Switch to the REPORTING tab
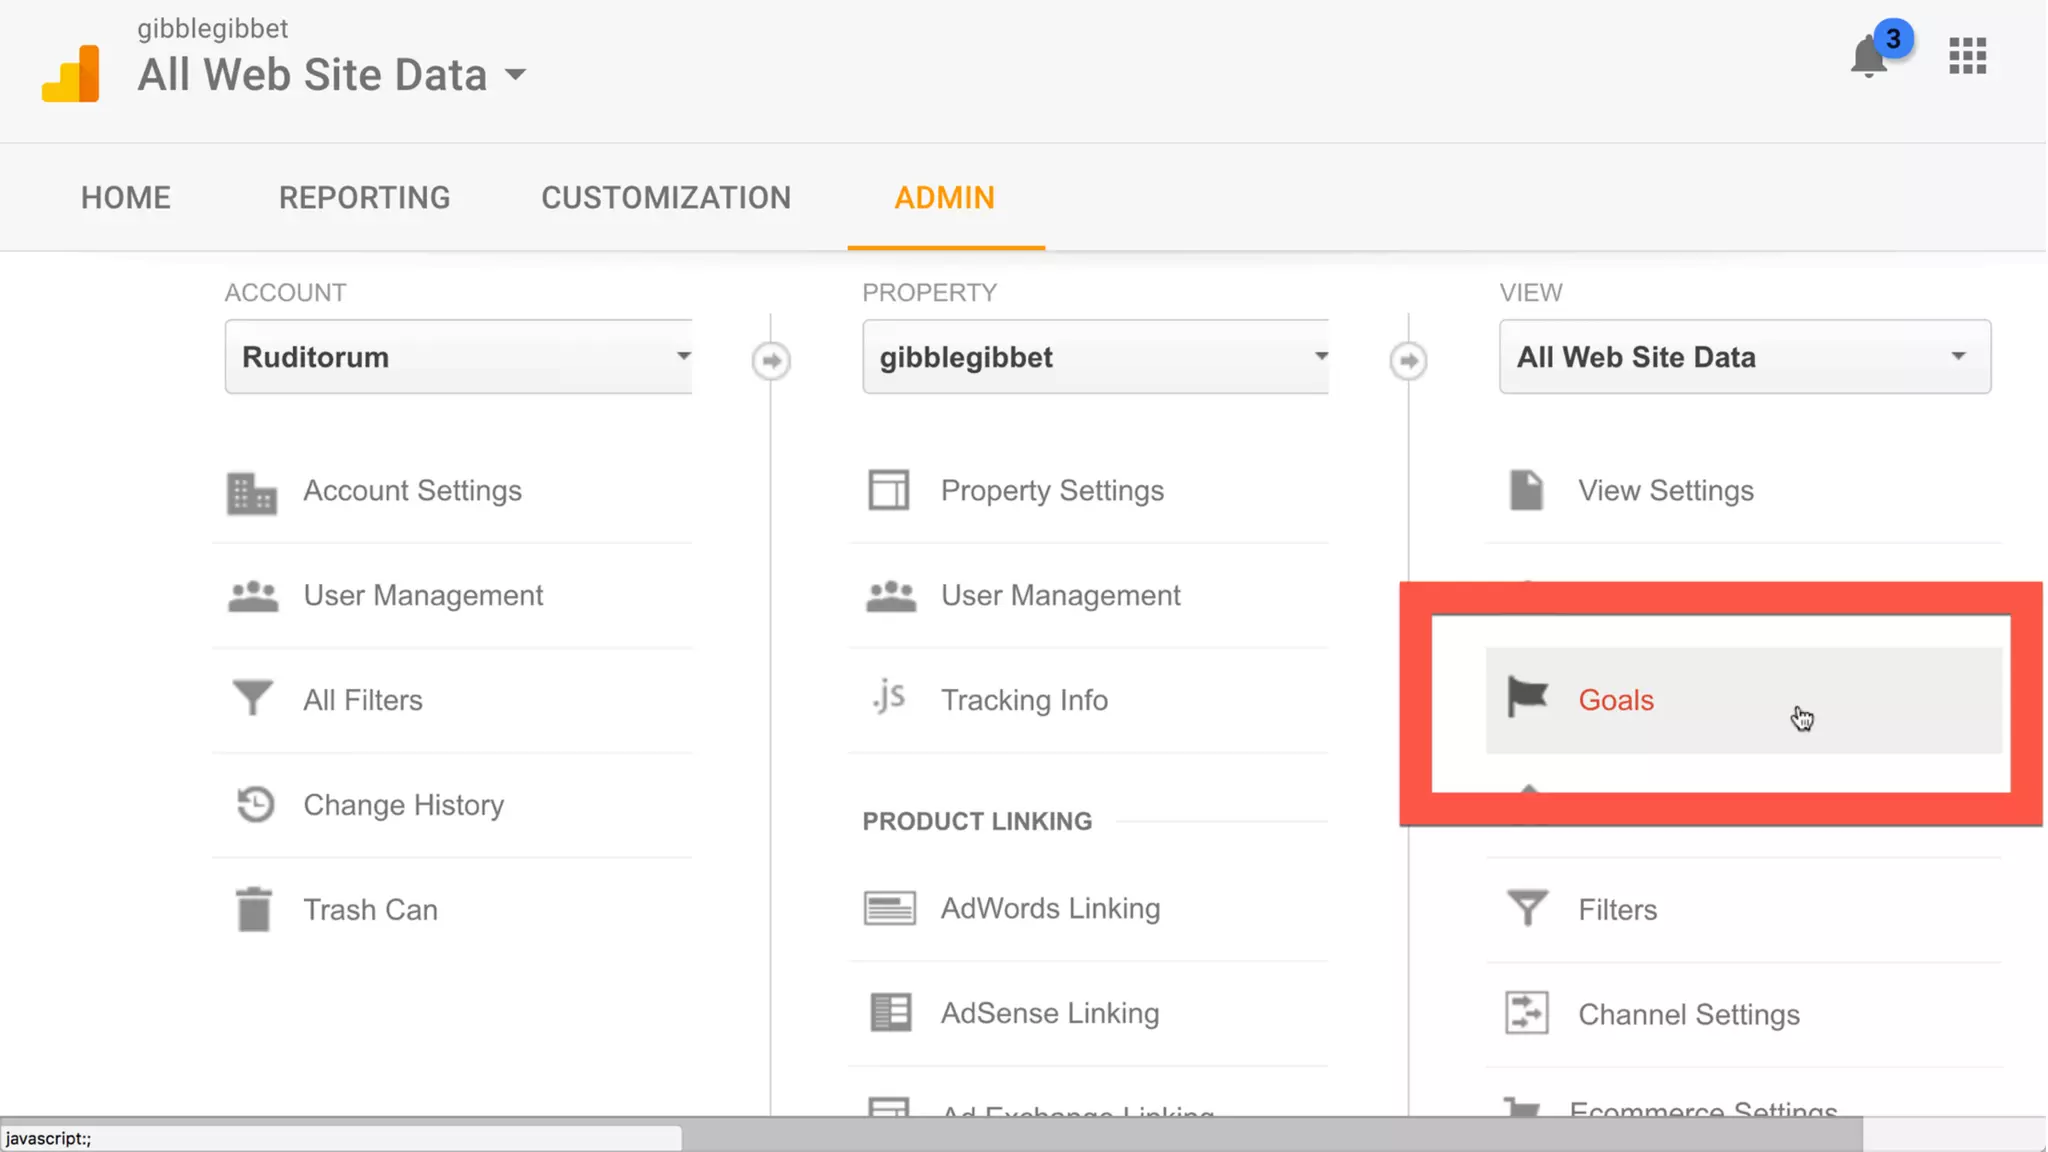The image size is (2048, 1152). click(x=364, y=198)
